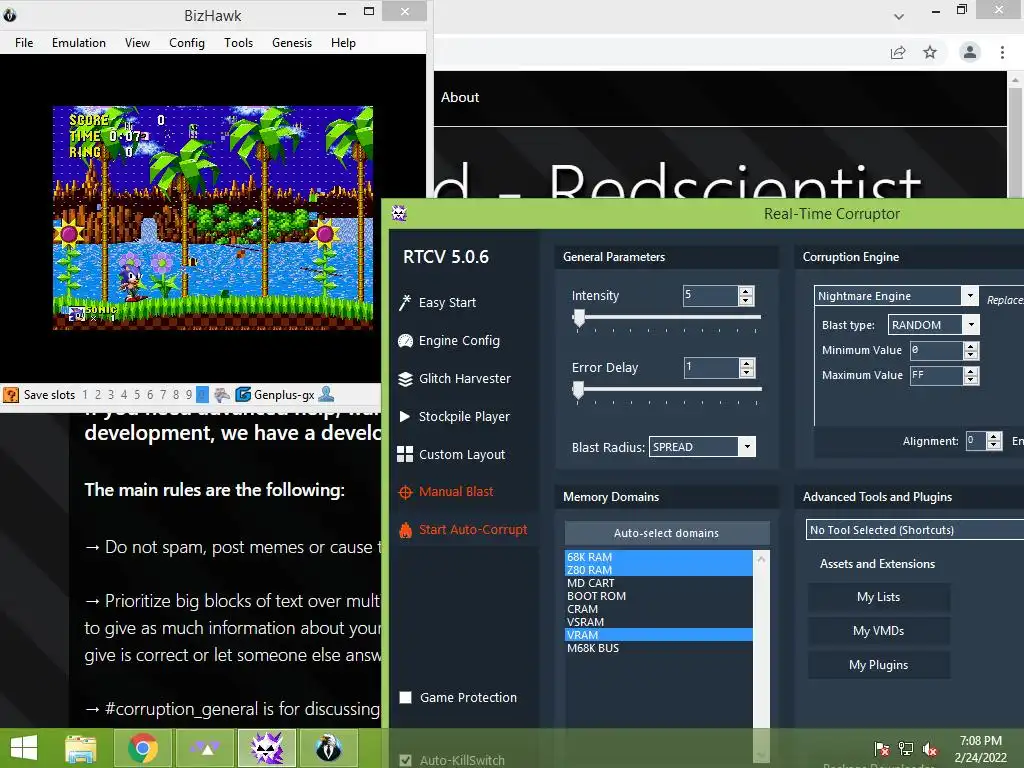
Task: Toggle Z80 RAM memory domain
Action: pos(658,570)
